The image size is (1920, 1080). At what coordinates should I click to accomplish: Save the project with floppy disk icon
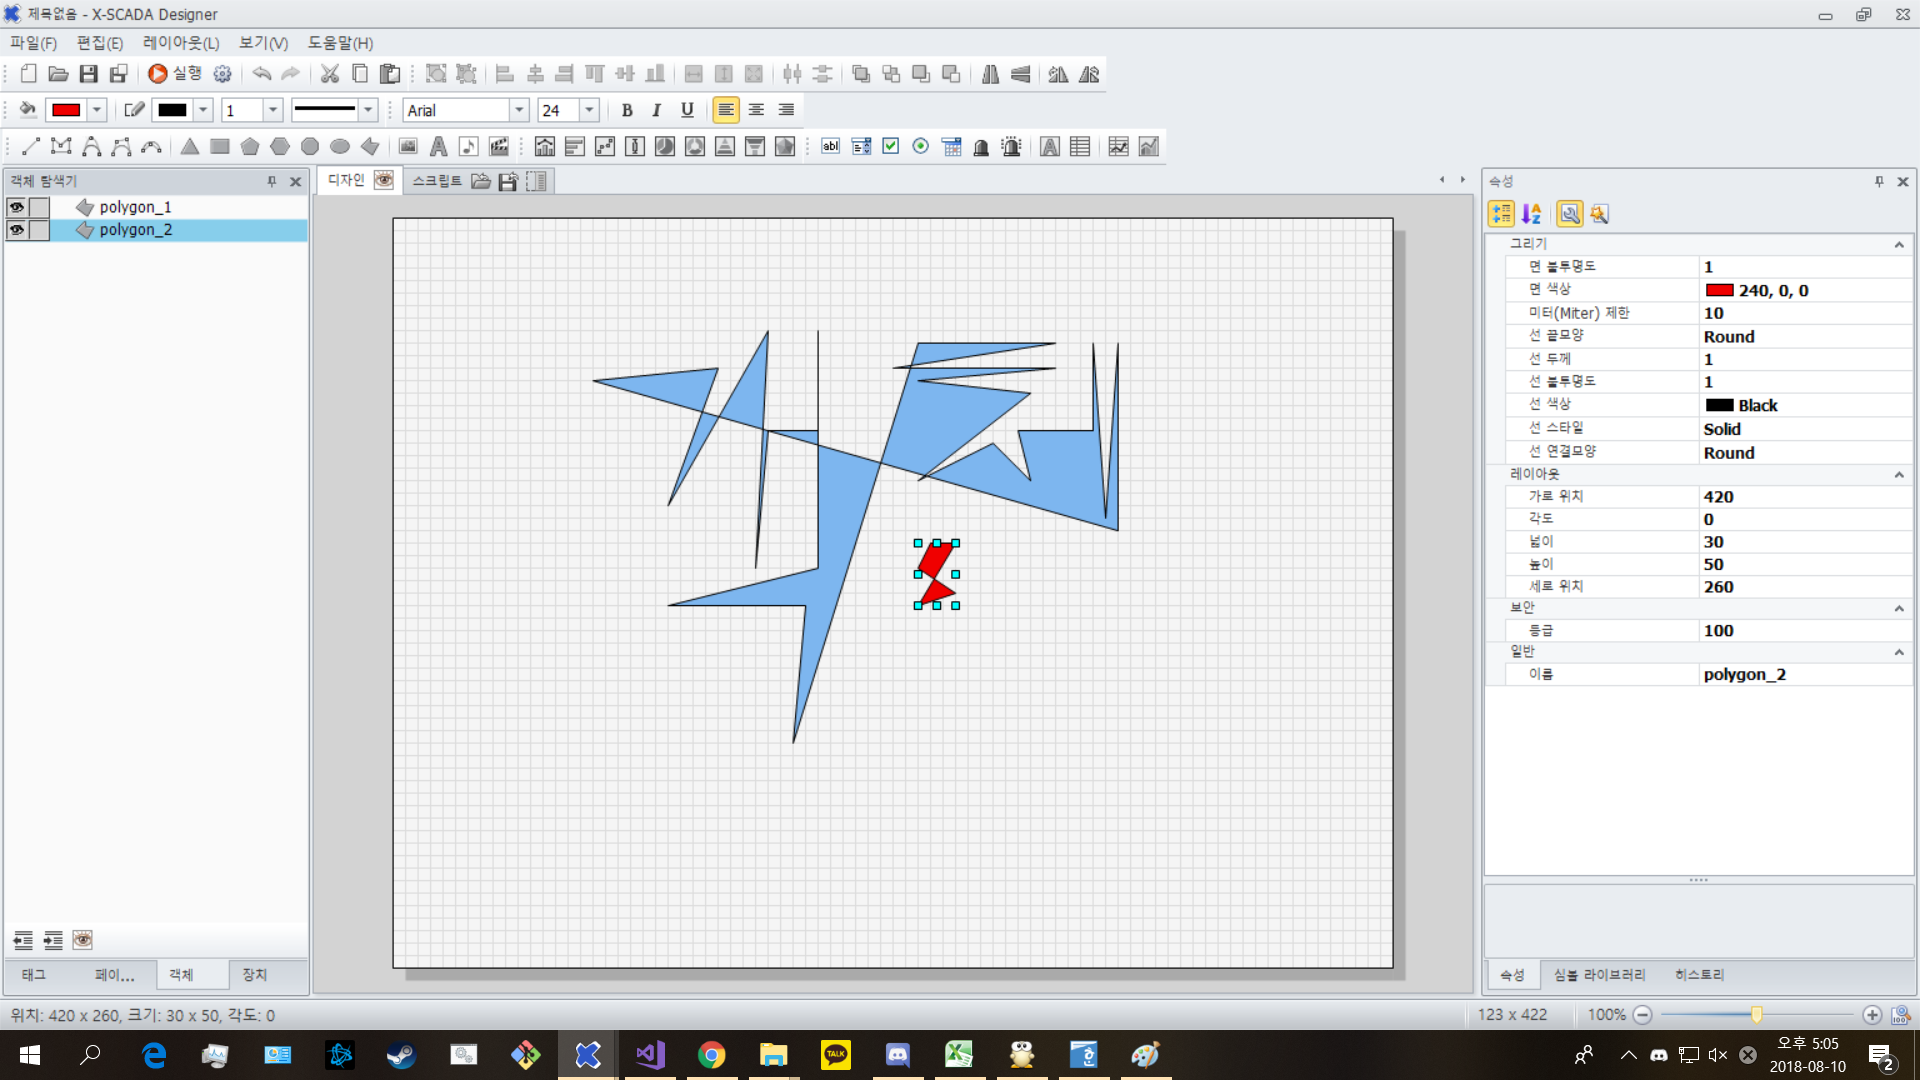(x=89, y=74)
